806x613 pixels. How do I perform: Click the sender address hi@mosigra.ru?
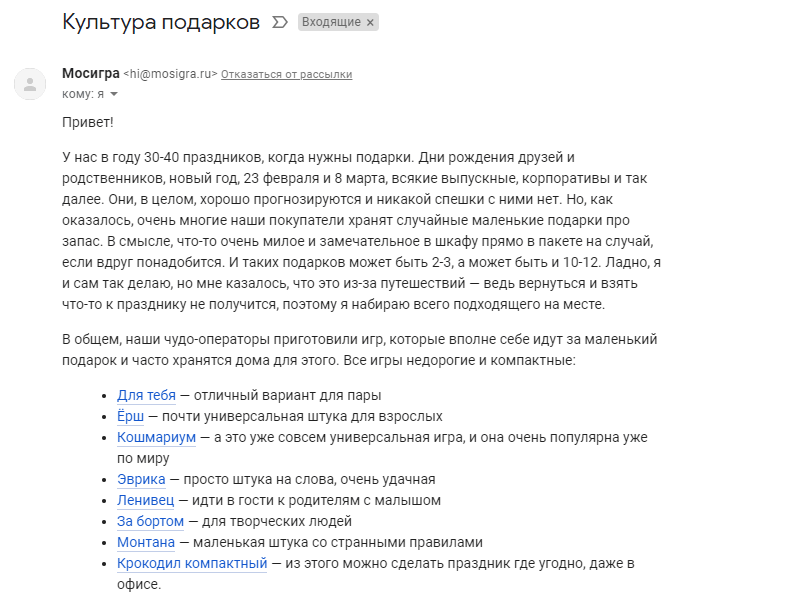click(x=170, y=74)
